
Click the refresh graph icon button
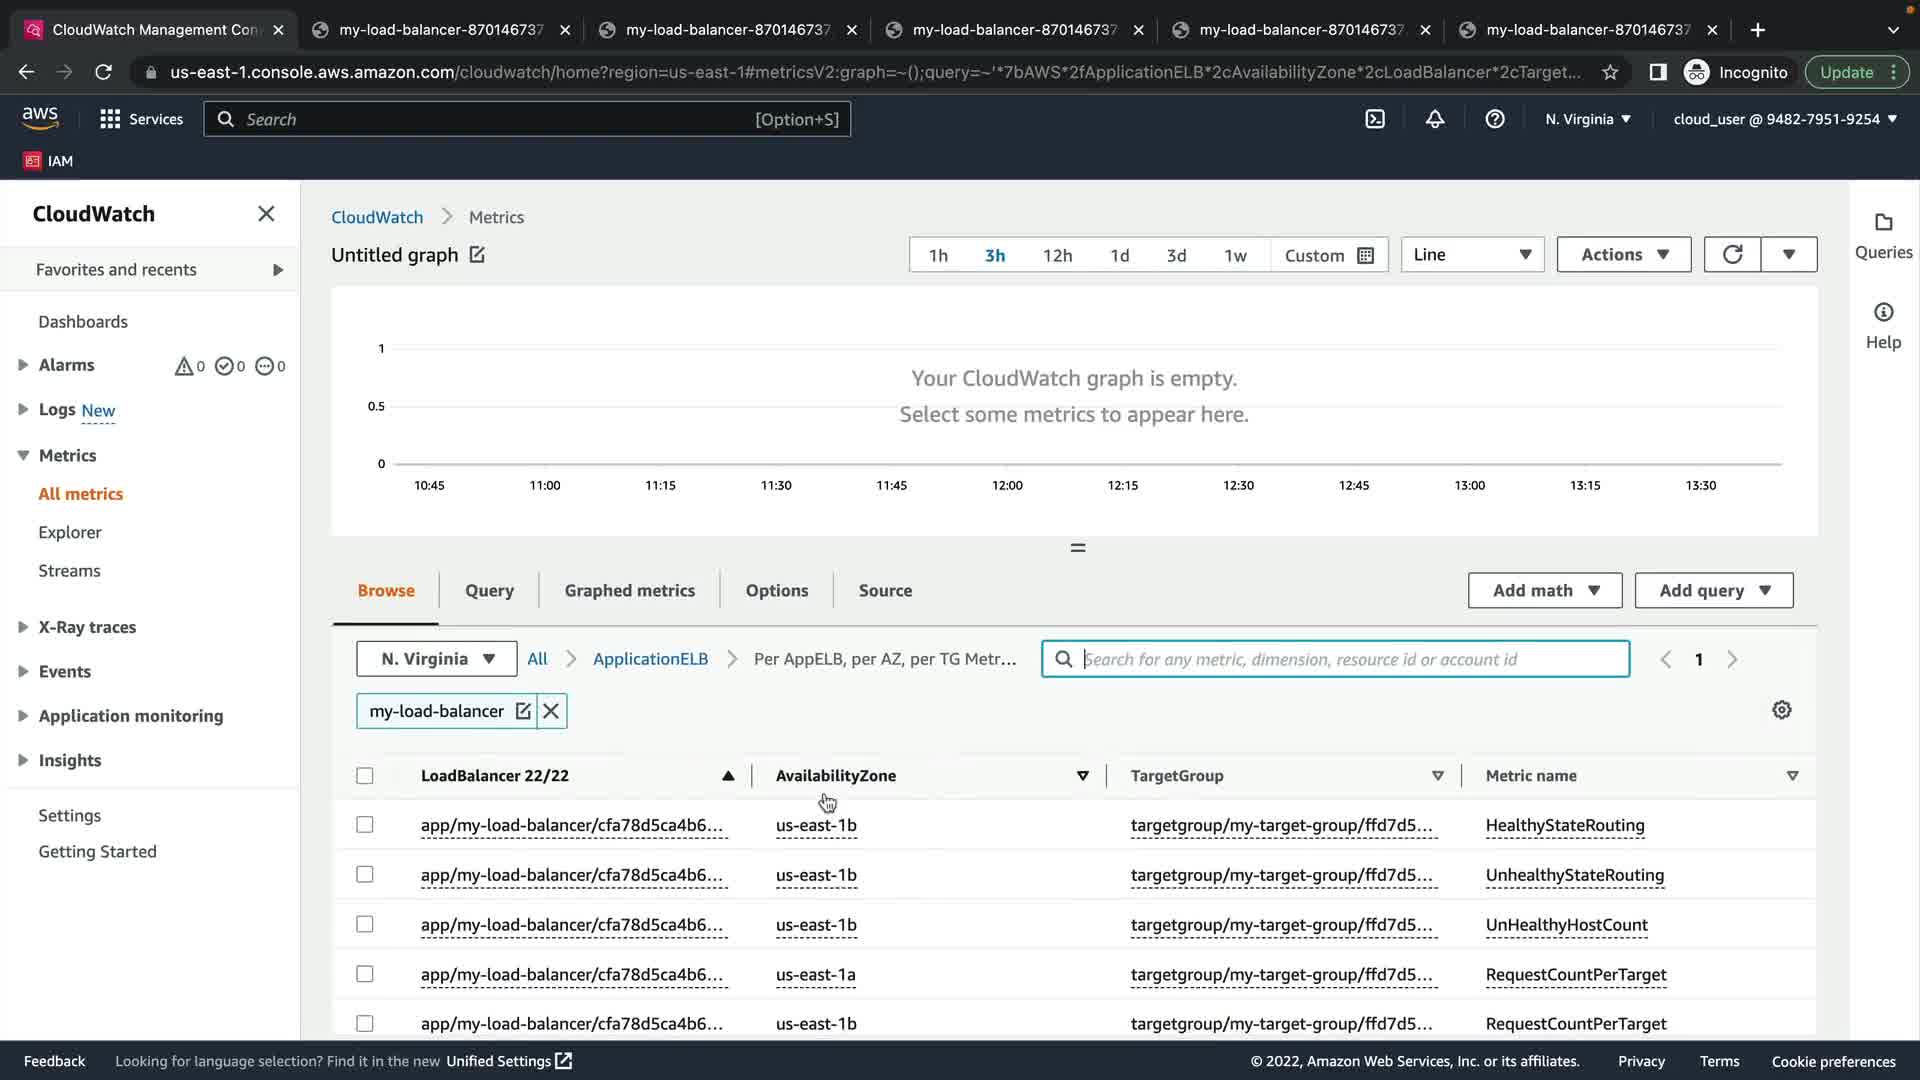click(1732, 255)
